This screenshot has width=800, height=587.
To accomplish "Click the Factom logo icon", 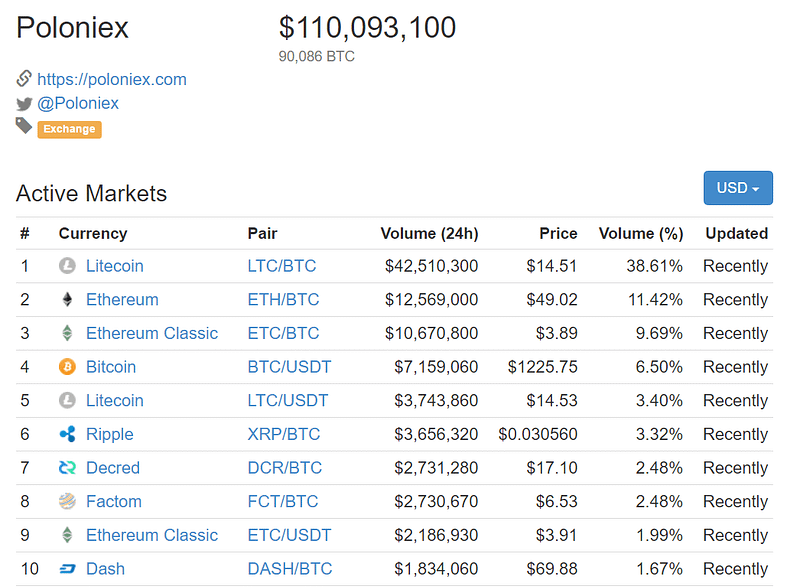I will (67, 501).
